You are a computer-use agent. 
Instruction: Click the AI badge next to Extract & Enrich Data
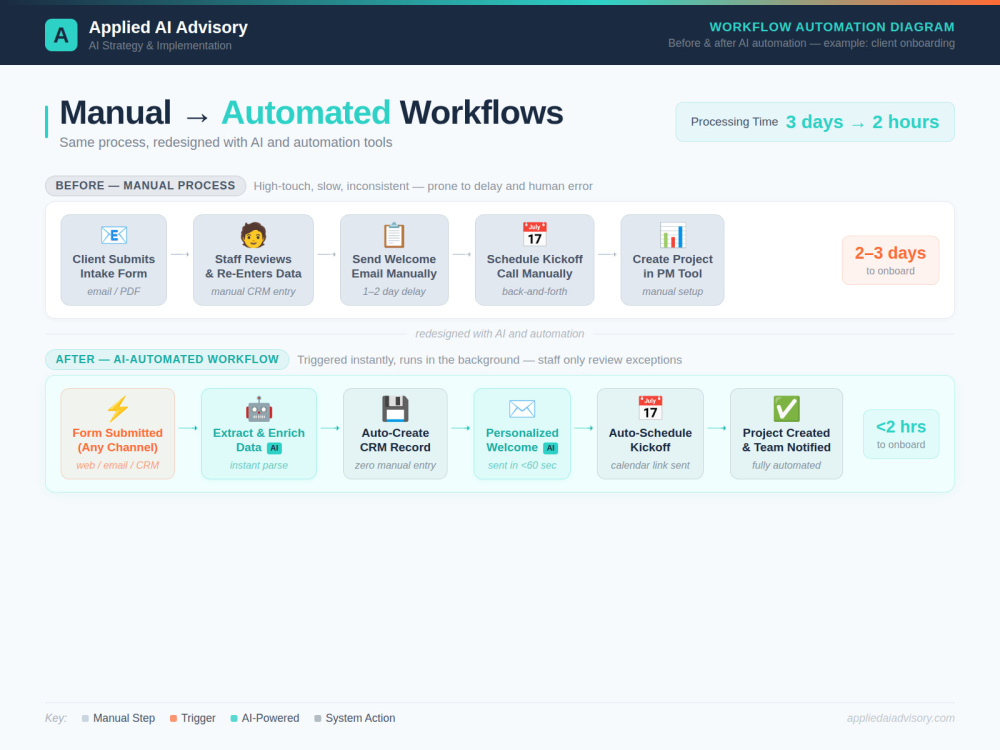(x=274, y=448)
